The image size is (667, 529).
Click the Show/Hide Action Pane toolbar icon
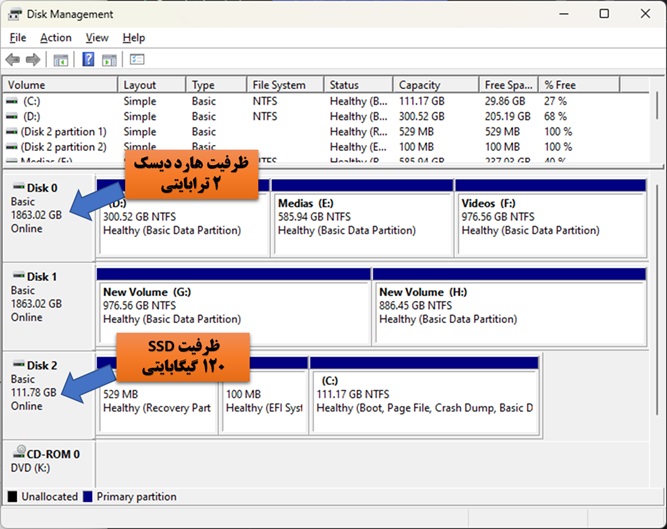[109, 60]
